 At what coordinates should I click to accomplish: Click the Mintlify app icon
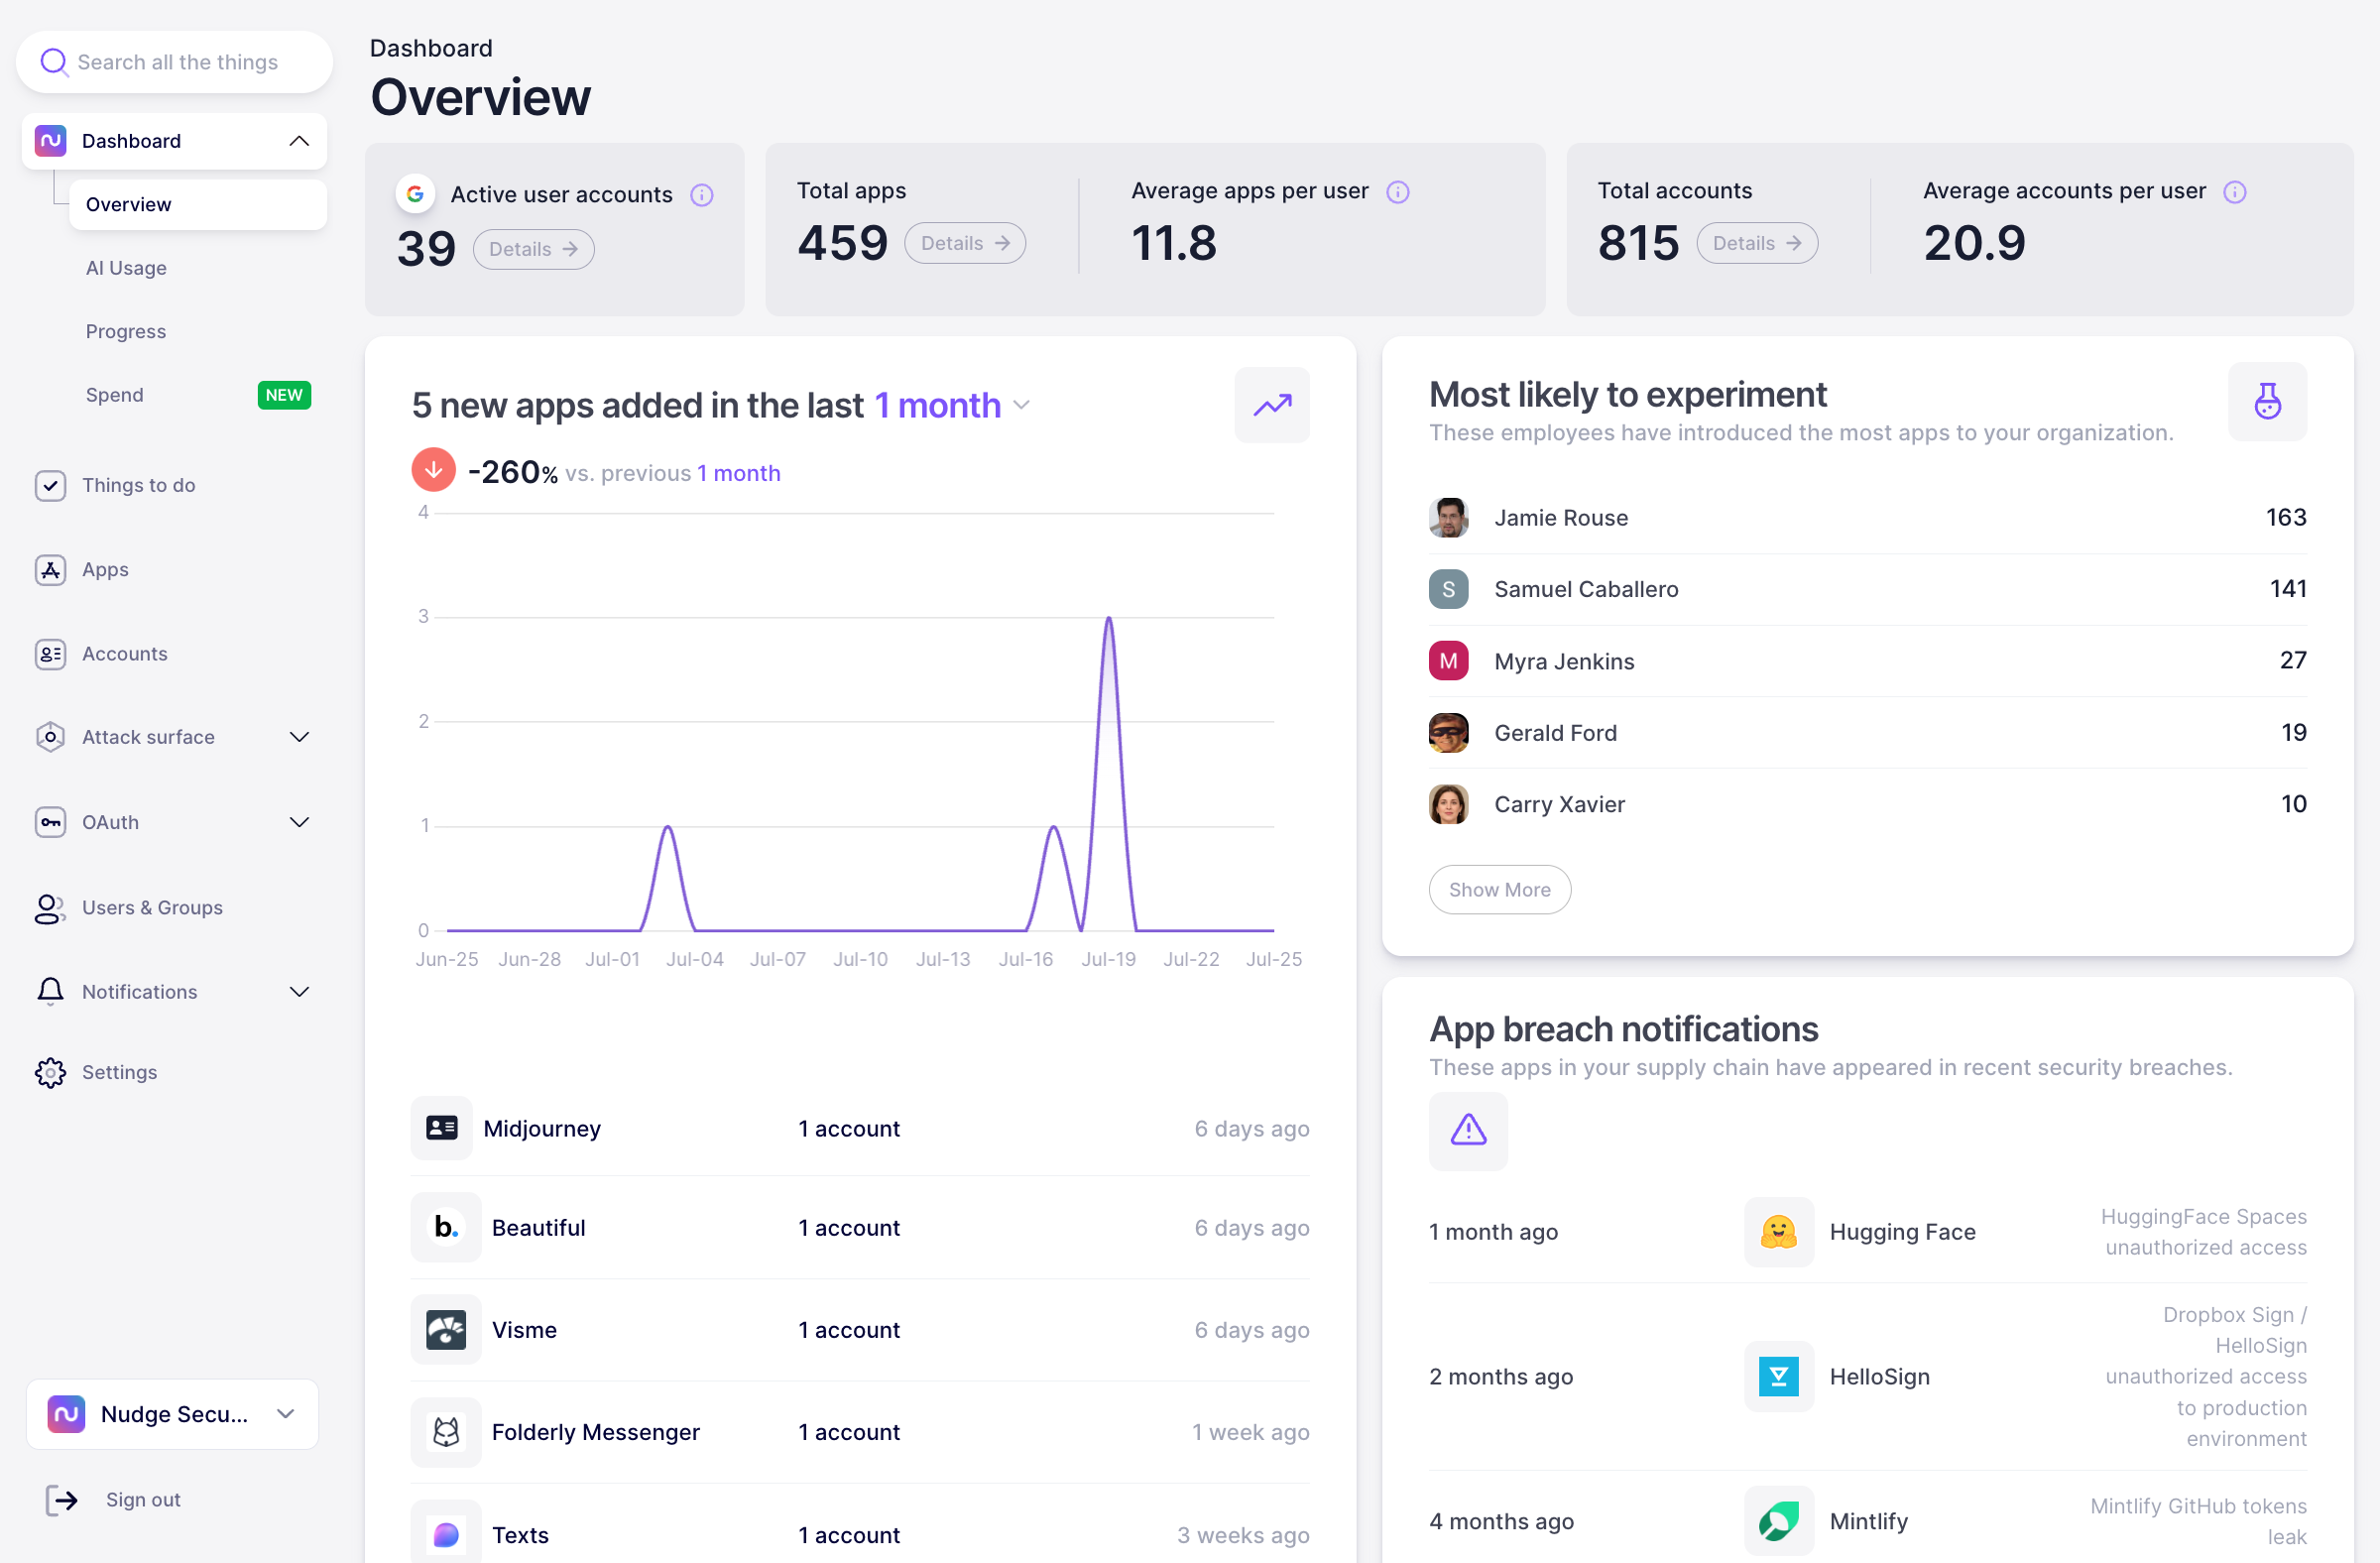[x=1779, y=1521]
